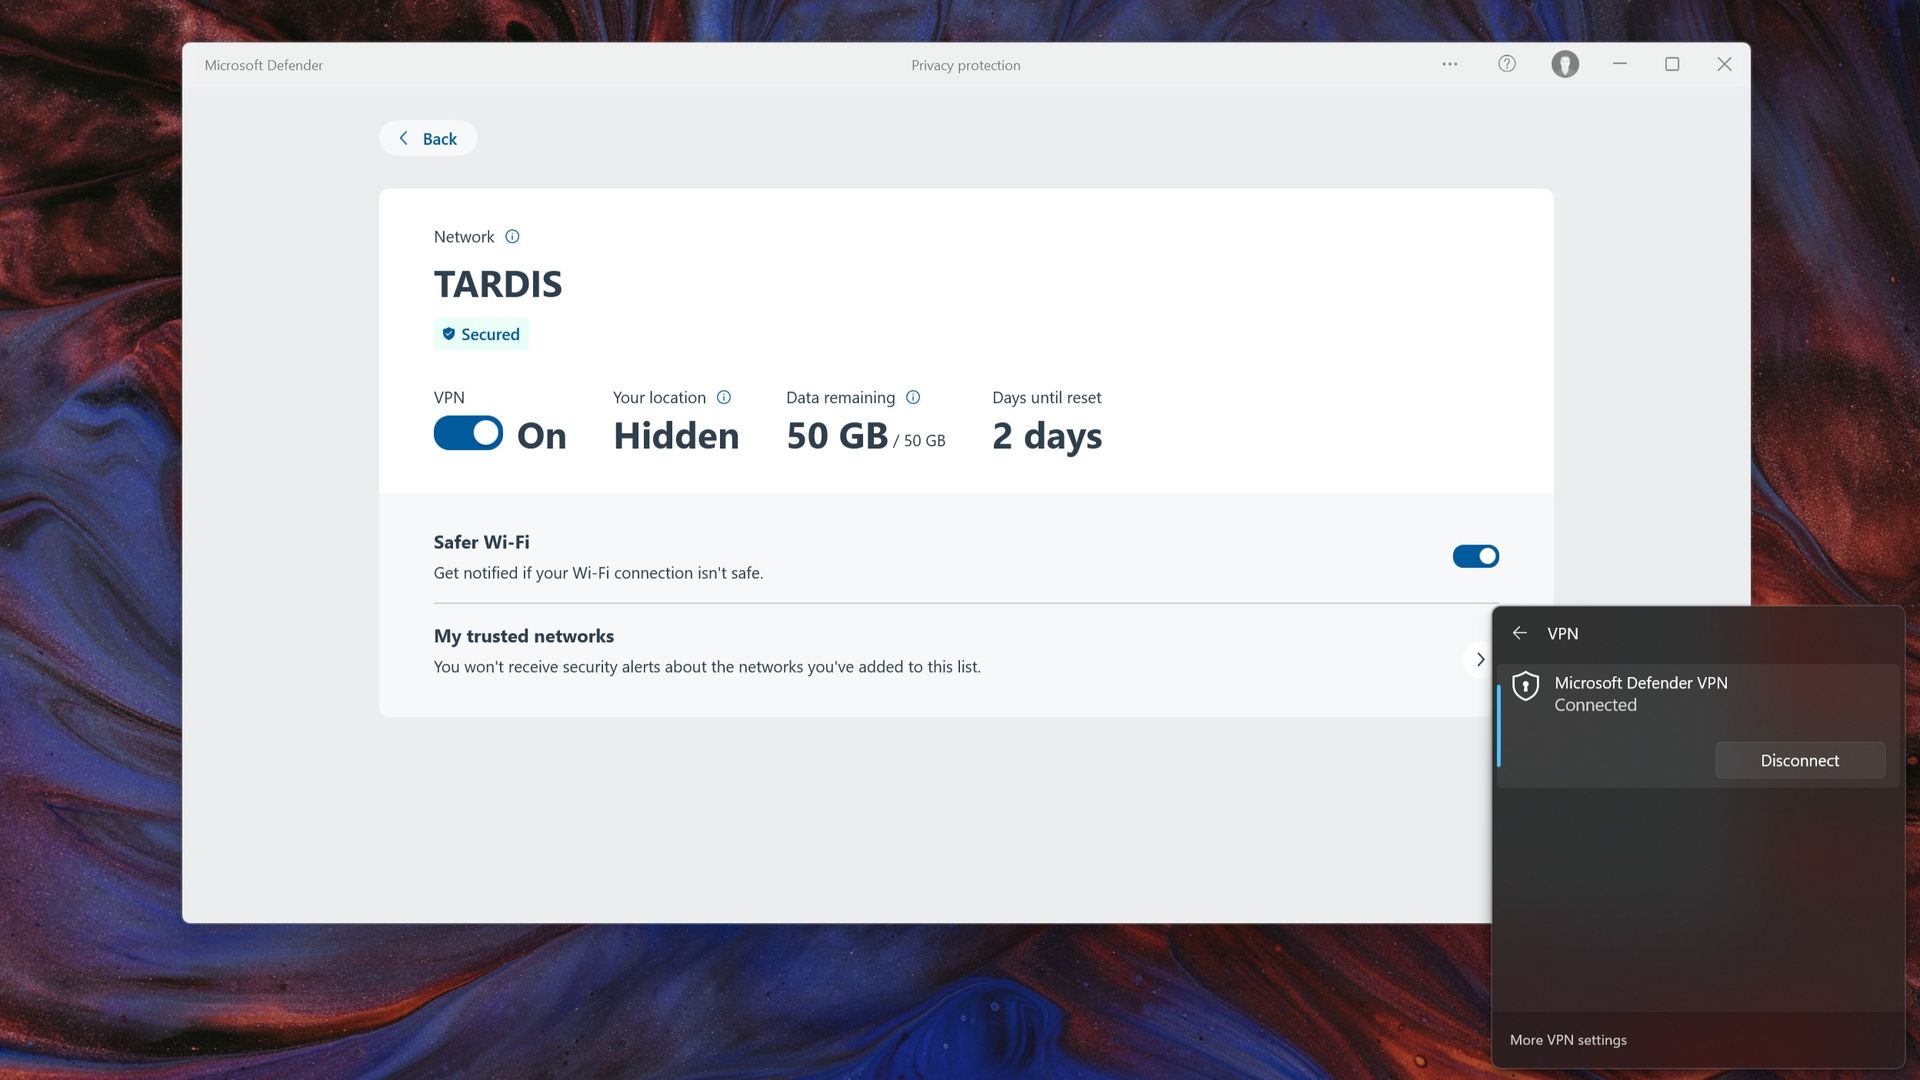Click the Network info icon
Viewport: 1920px width, 1080px height.
point(512,236)
